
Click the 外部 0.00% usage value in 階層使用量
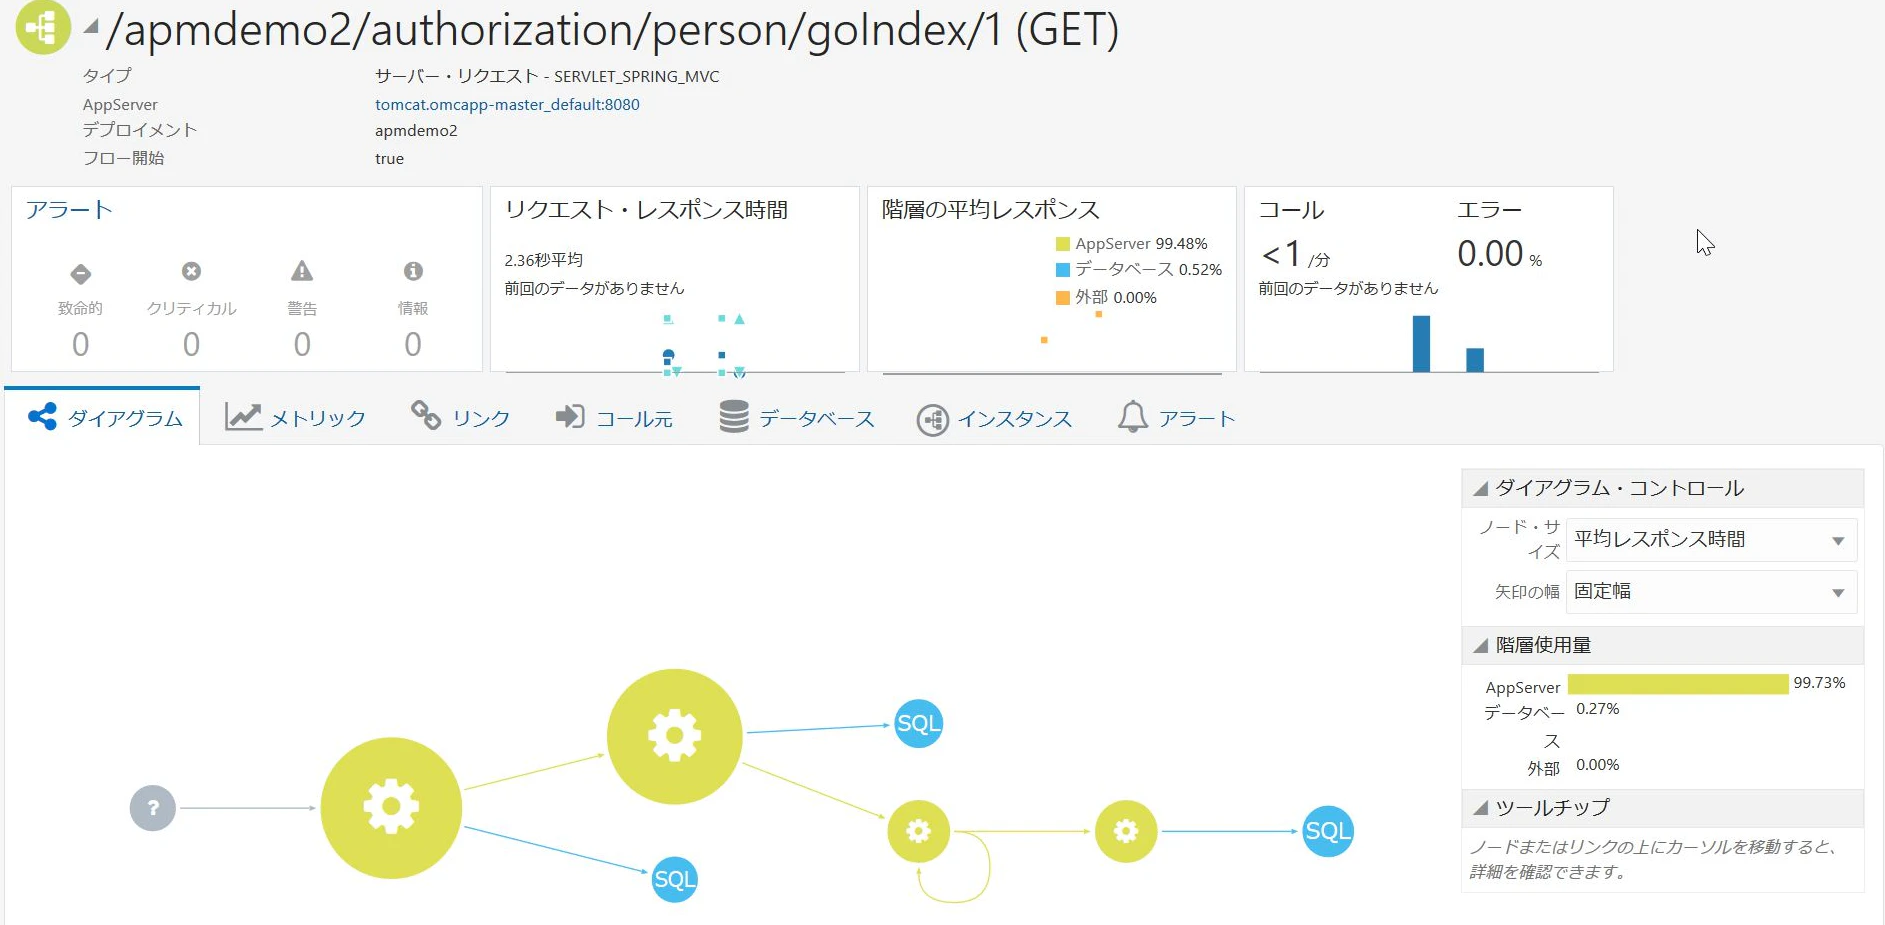[1598, 765]
